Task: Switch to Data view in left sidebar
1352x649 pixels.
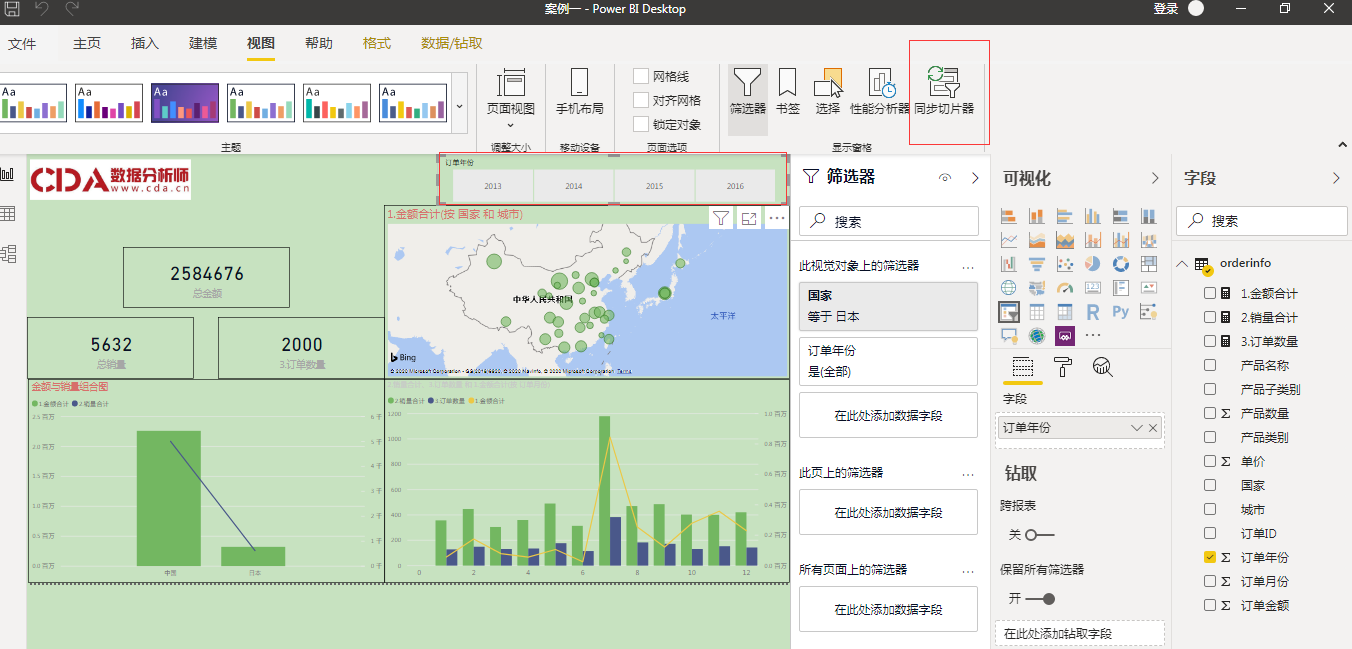Action: click(8, 214)
